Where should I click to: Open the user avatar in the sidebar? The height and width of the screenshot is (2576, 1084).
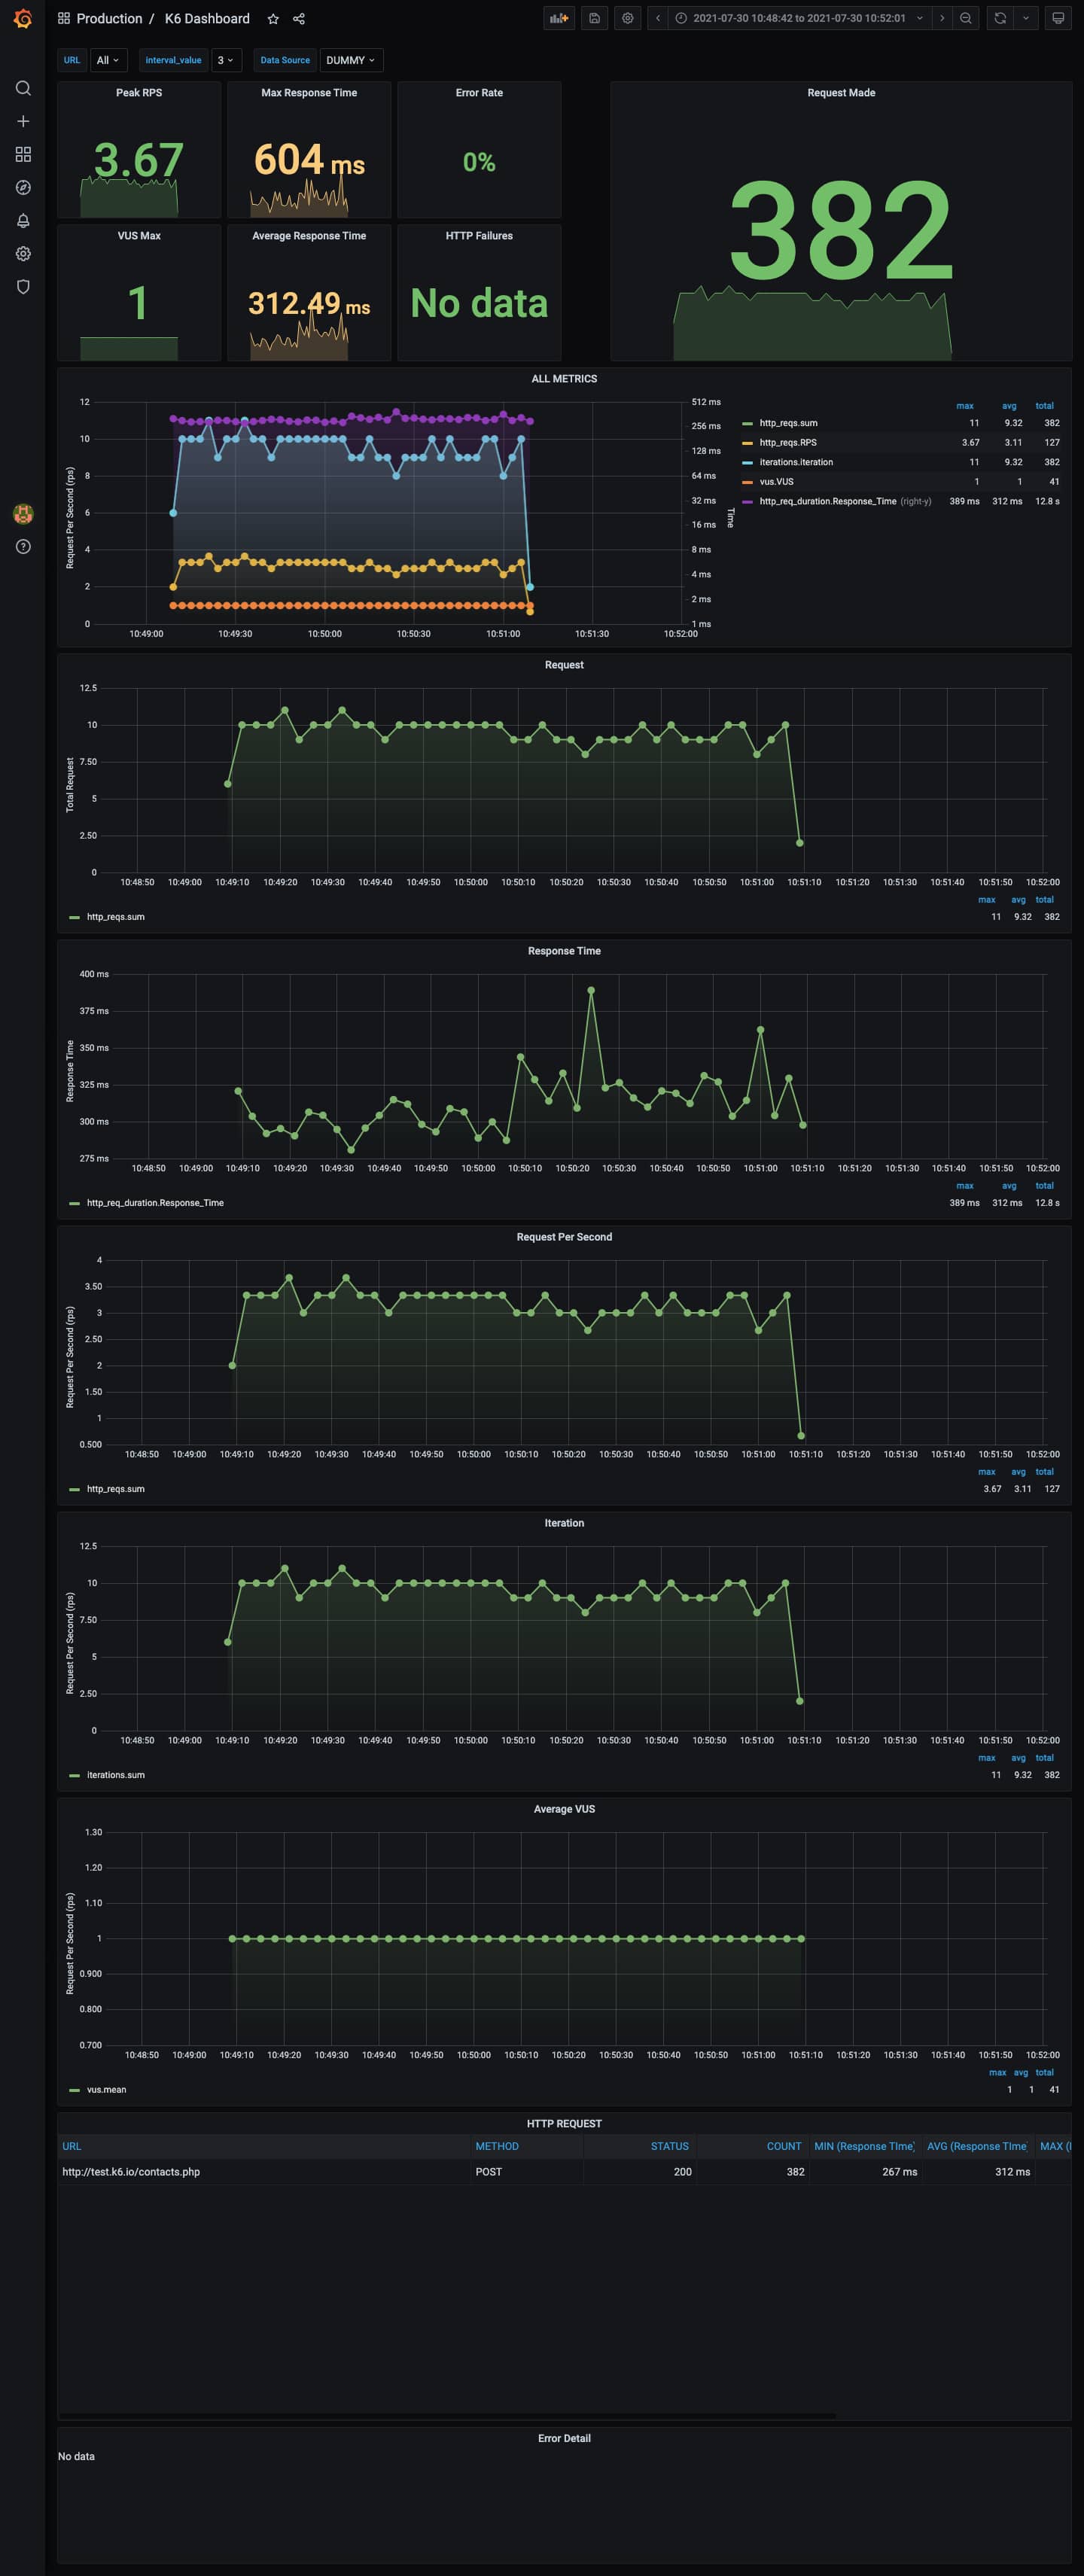(x=23, y=514)
